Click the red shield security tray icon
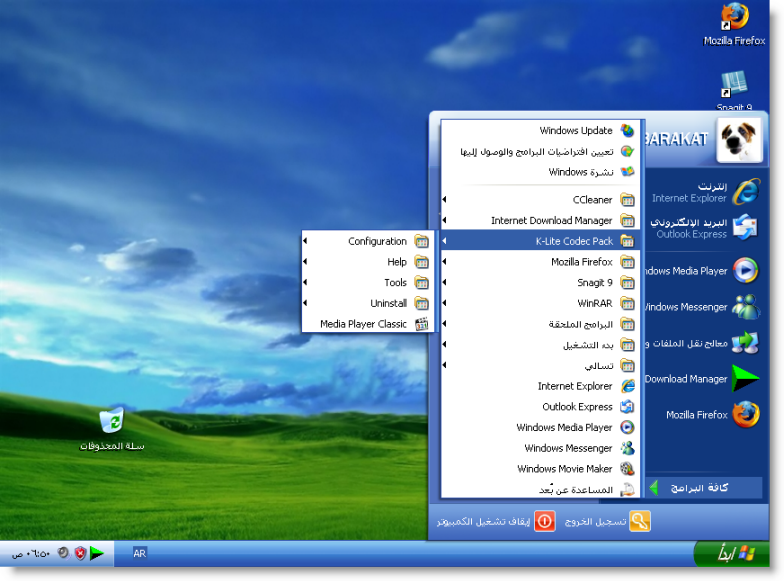This screenshot has width=784, height=581. click(x=80, y=554)
